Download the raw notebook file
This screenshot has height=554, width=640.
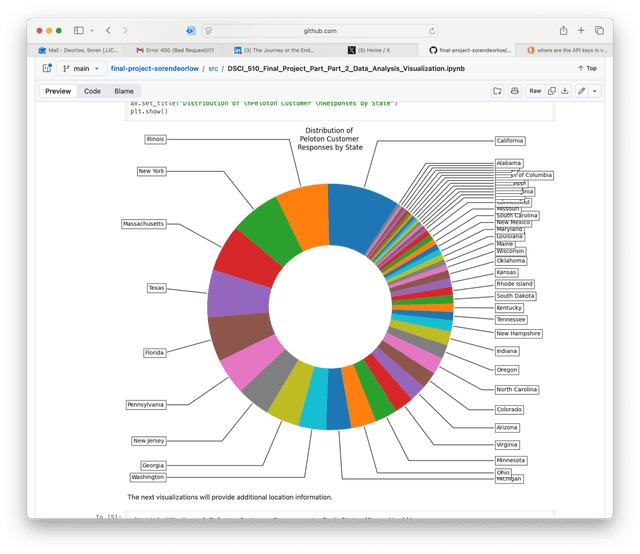[566, 91]
